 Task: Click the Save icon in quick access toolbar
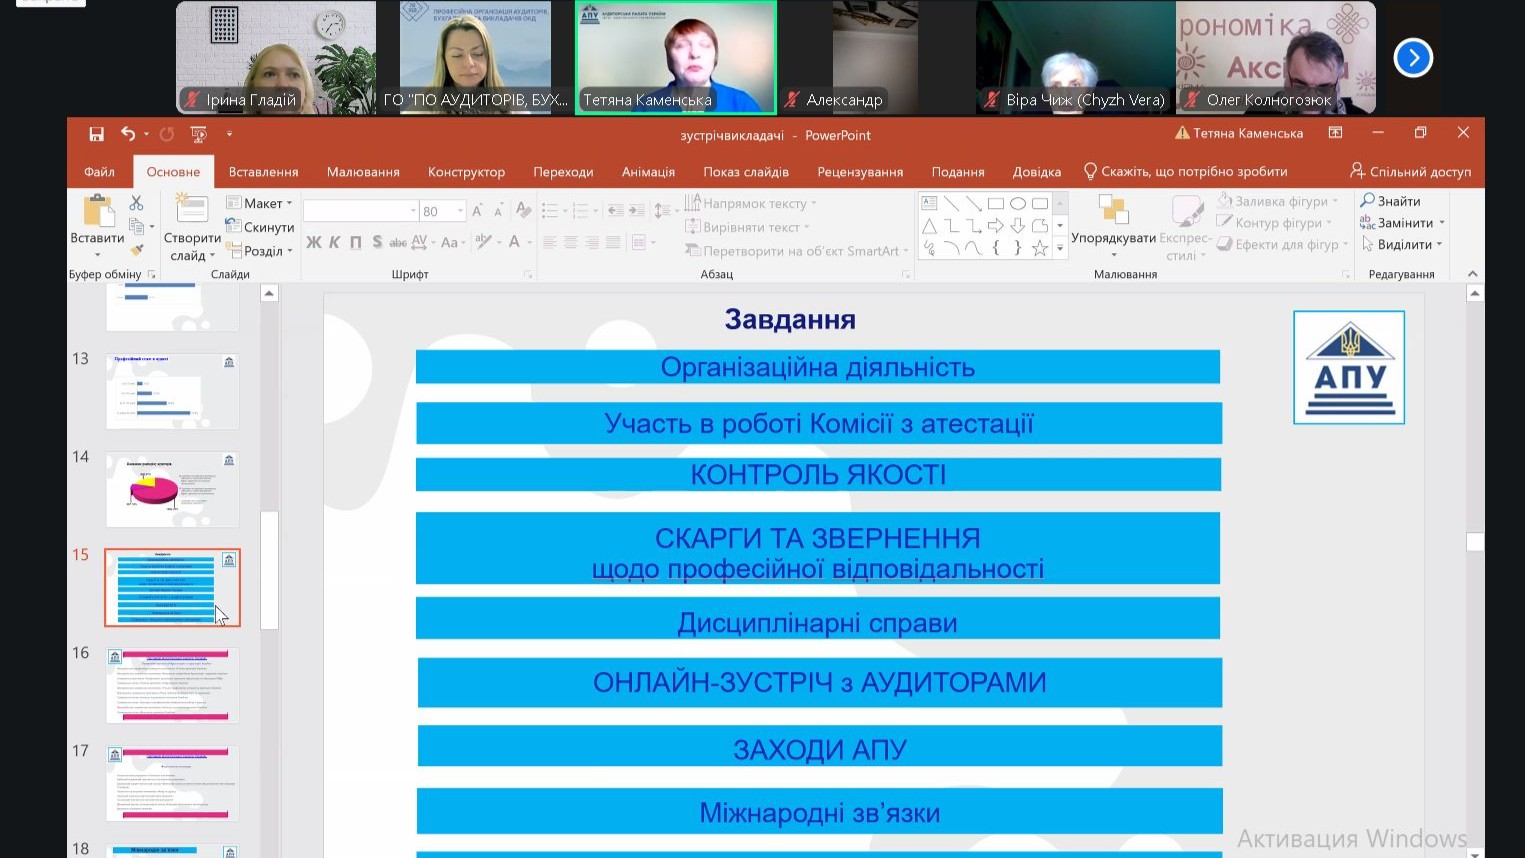[96, 134]
